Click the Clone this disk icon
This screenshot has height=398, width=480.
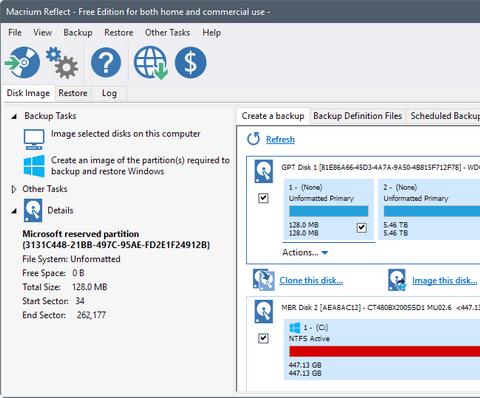coord(263,280)
